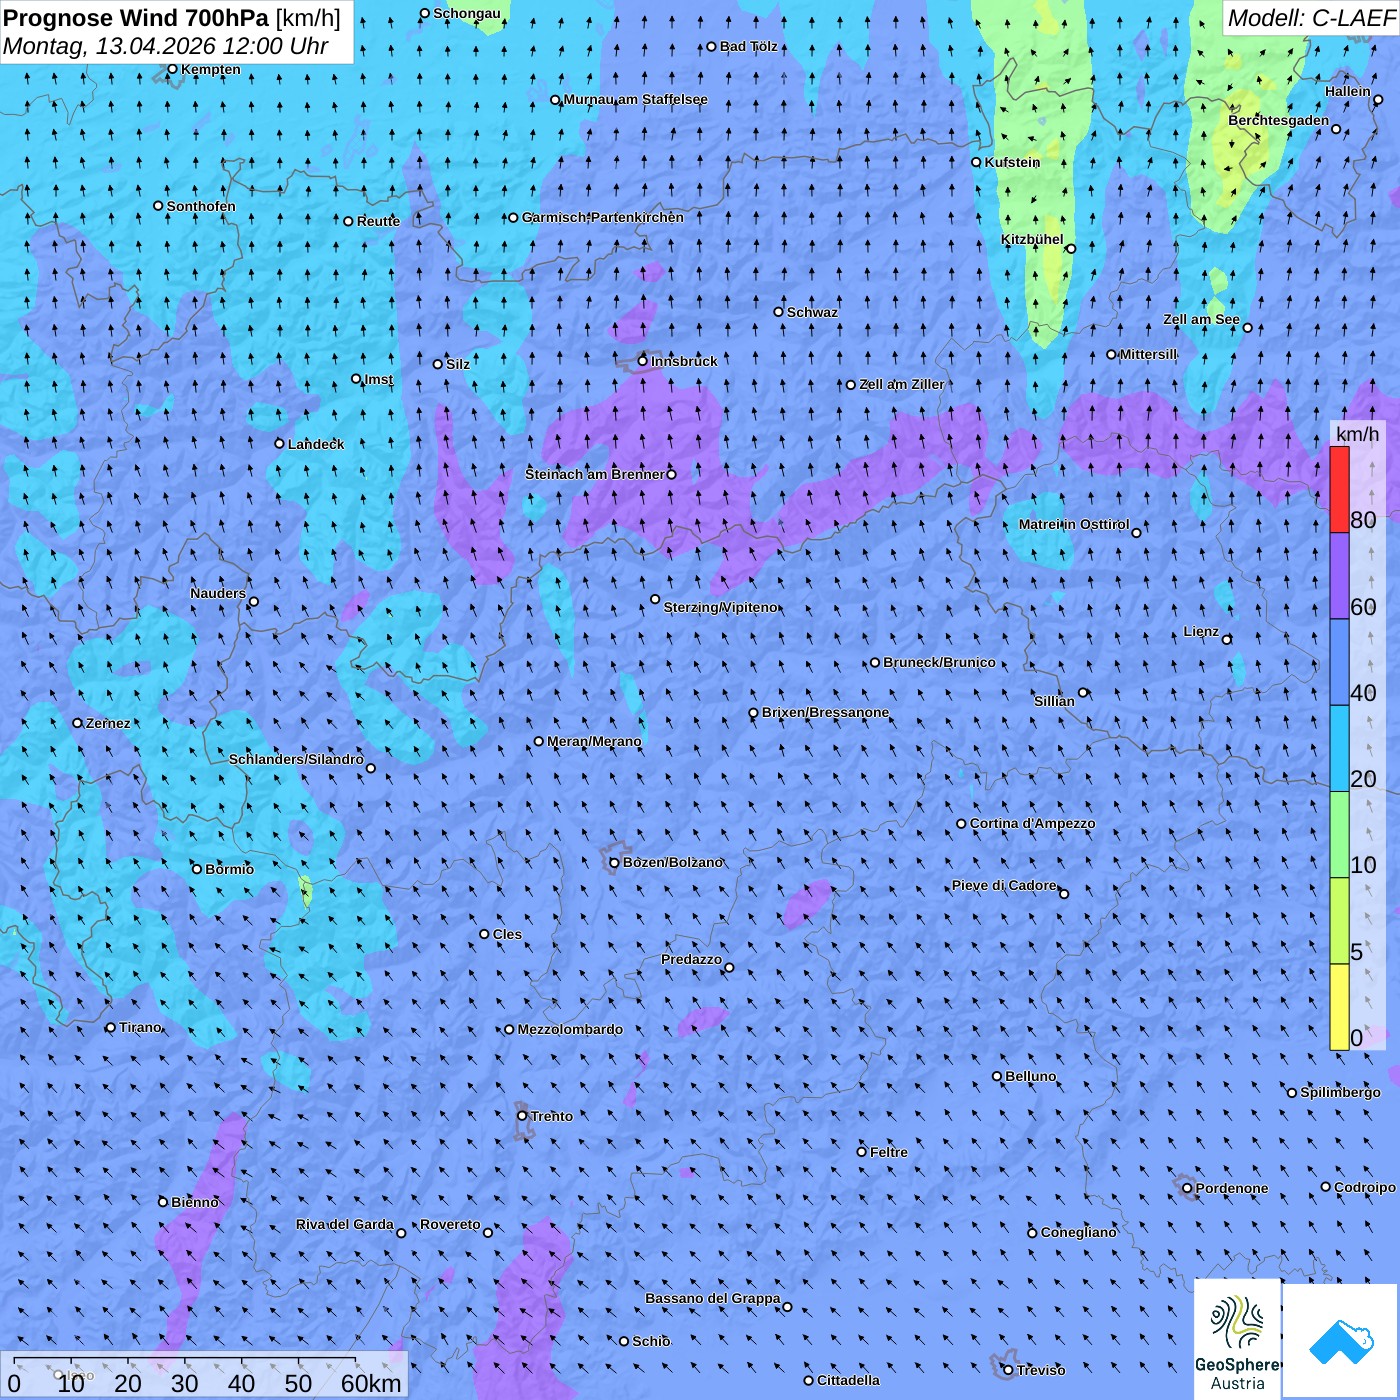Image resolution: width=1400 pixels, height=1400 pixels.
Task: Click the Schwaz city label
Action: [812, 312]
